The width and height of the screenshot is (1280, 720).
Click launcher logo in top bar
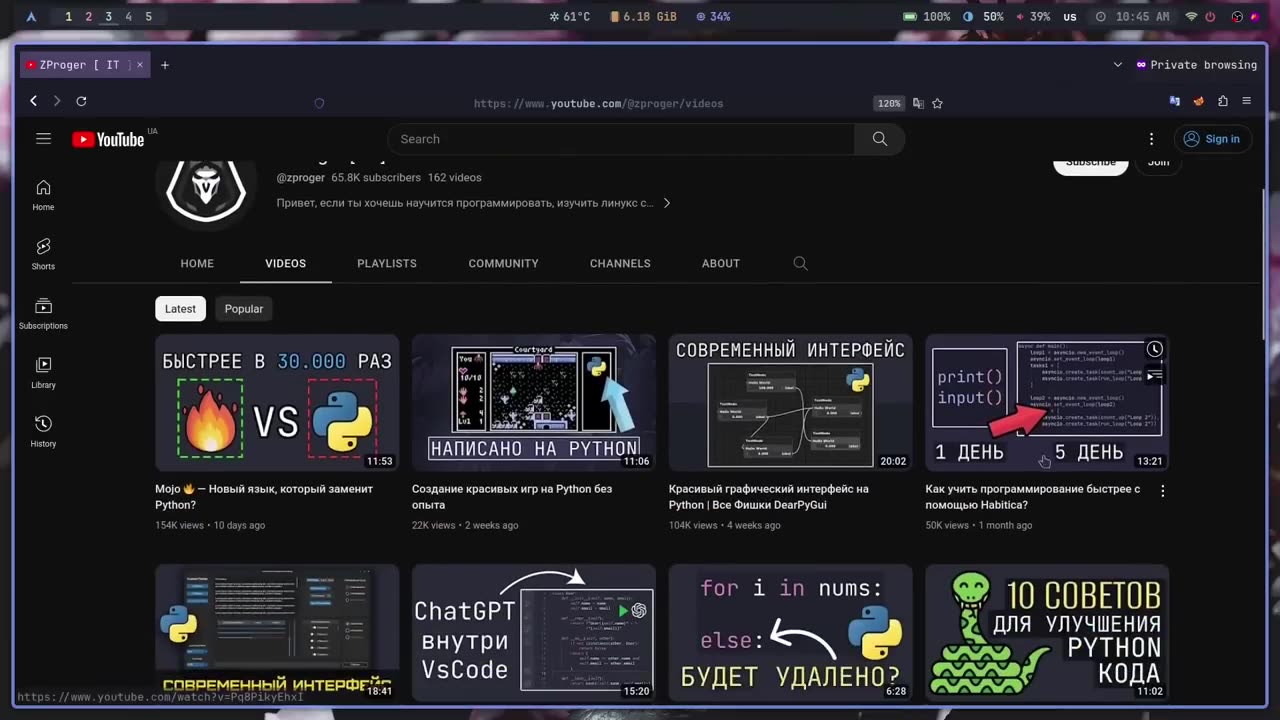pos(31,17)
